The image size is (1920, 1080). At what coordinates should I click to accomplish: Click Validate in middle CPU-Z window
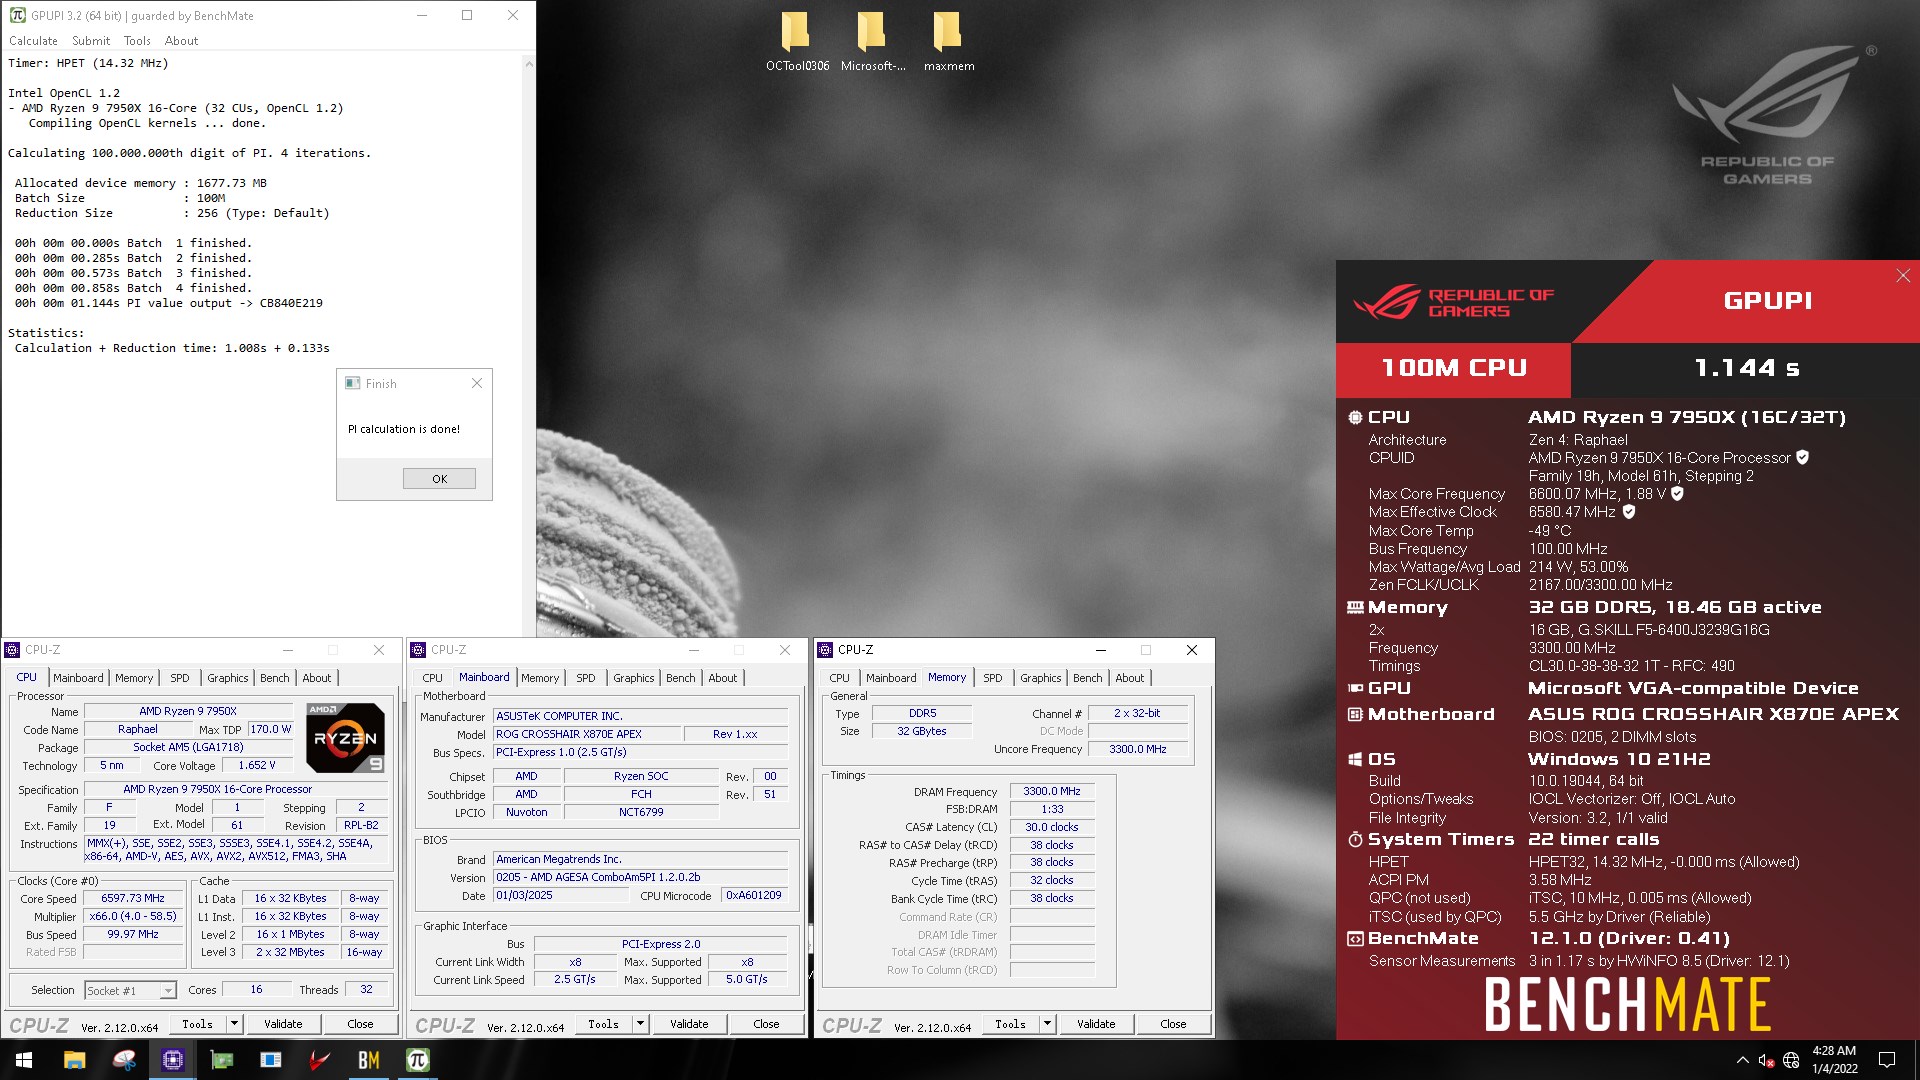689,1024
